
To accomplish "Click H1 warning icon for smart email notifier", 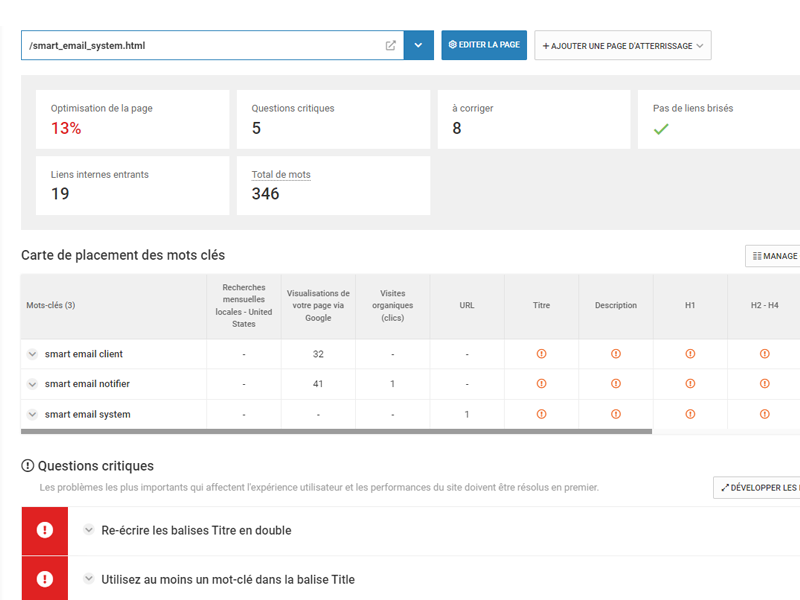I will click(690, 384).
